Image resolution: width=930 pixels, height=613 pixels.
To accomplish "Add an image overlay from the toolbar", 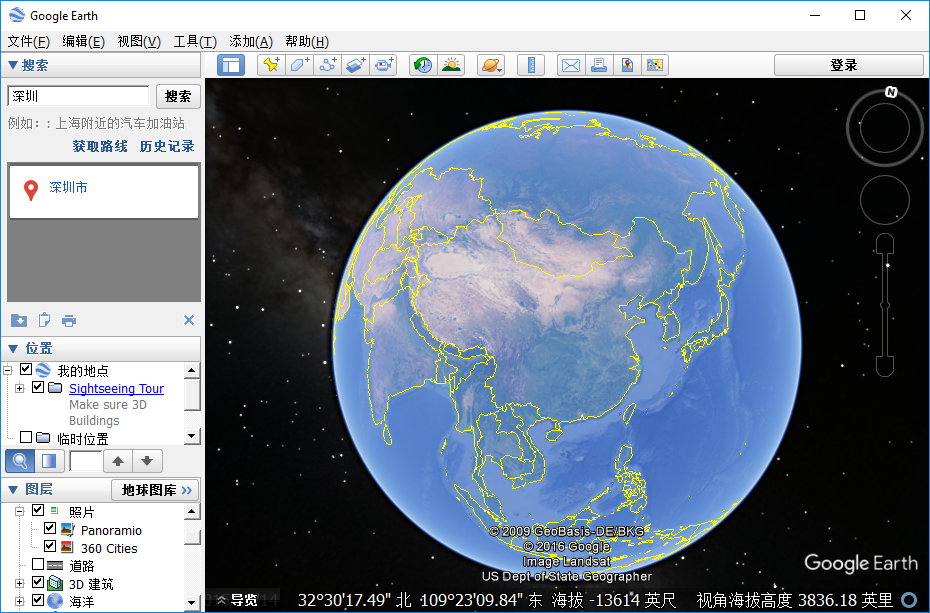I will [355, 65].
